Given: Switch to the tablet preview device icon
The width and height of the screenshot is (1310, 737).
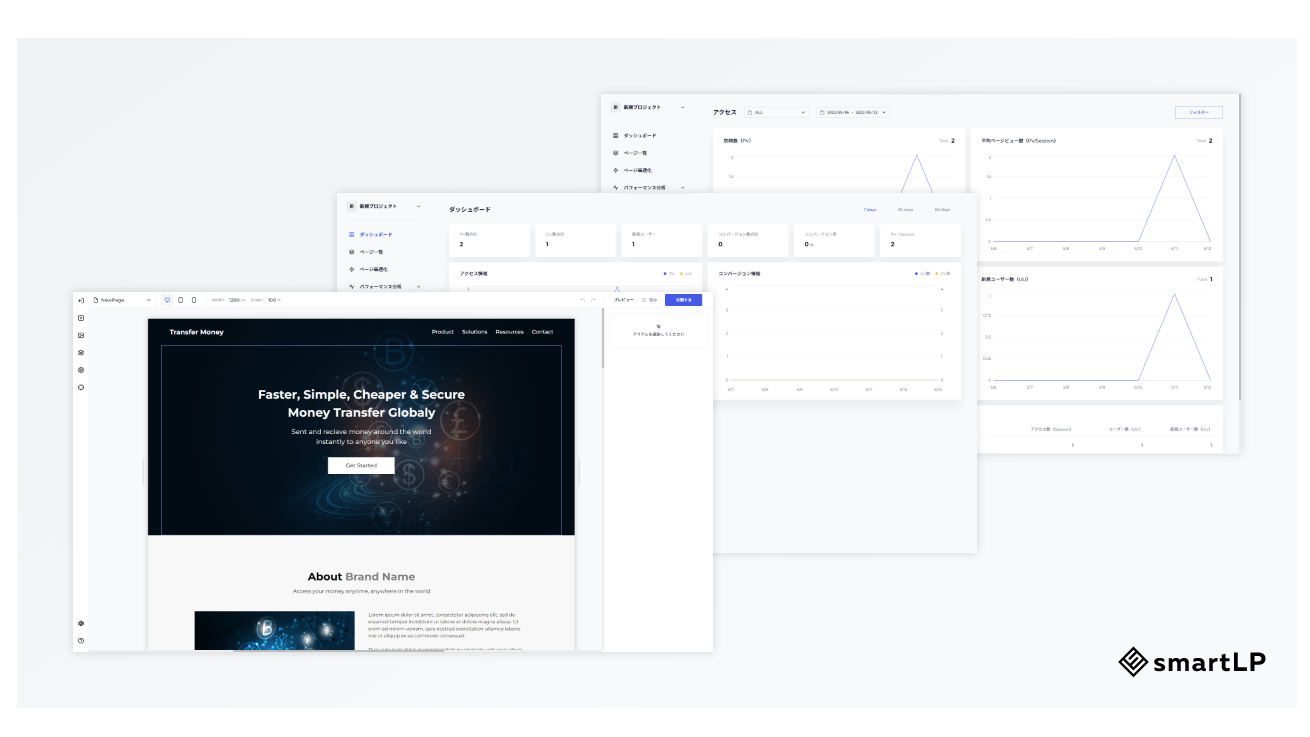Looking at the screenshot, I should [x=180, y=300].
